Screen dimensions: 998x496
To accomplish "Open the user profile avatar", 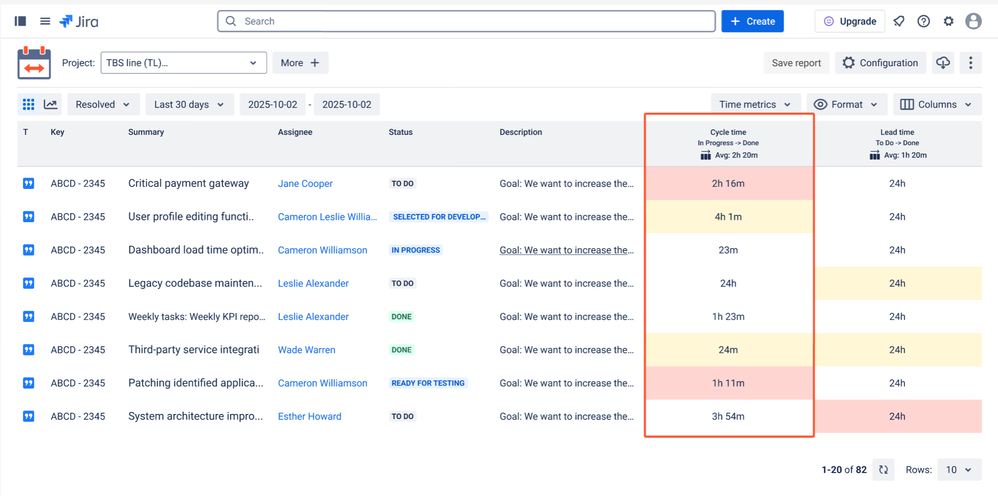I will (974, 21).
